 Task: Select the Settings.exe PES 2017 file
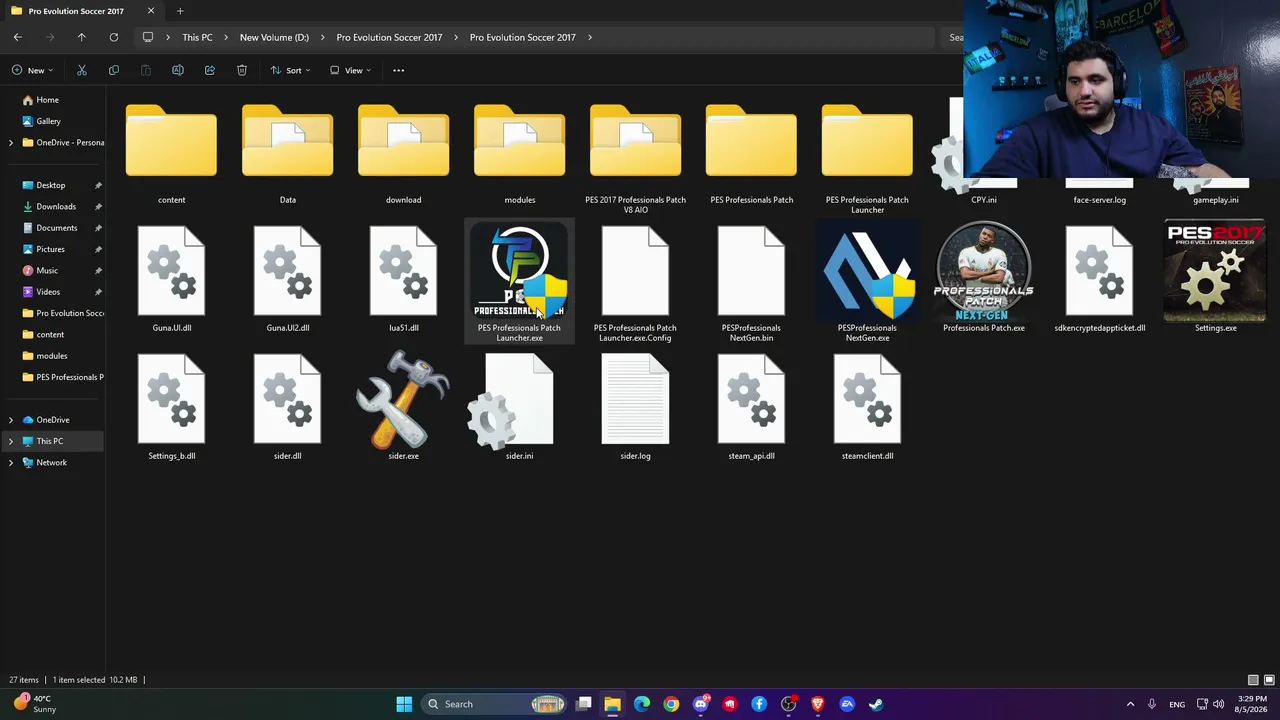(x=1215, y=278)
